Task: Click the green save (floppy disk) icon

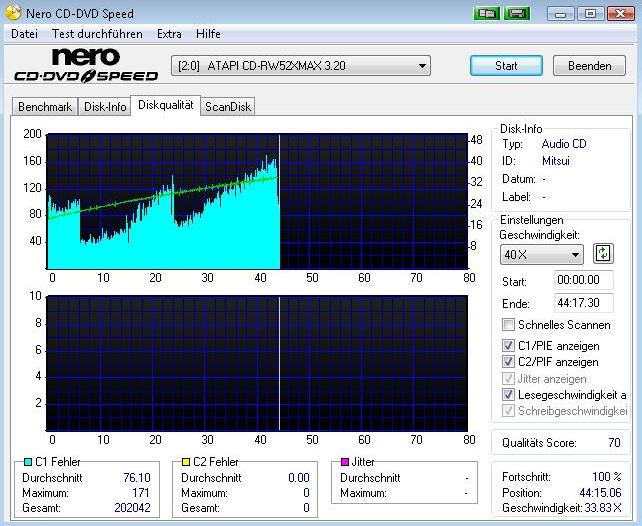Action: (x=517, y=14)
